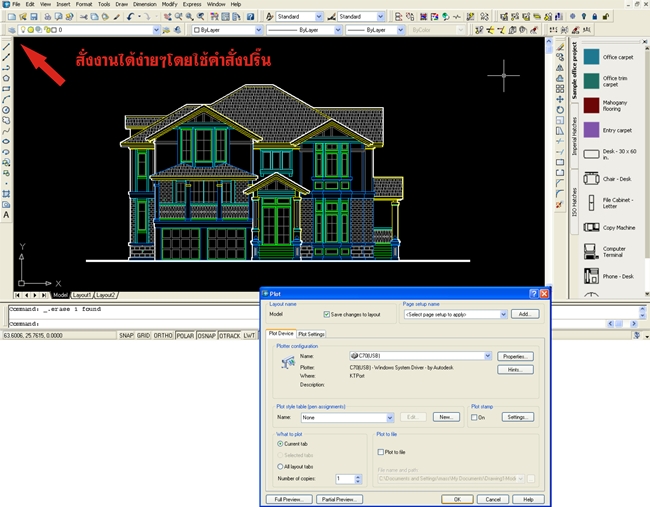Toggle OSNAP in status bar

(206, 335)
